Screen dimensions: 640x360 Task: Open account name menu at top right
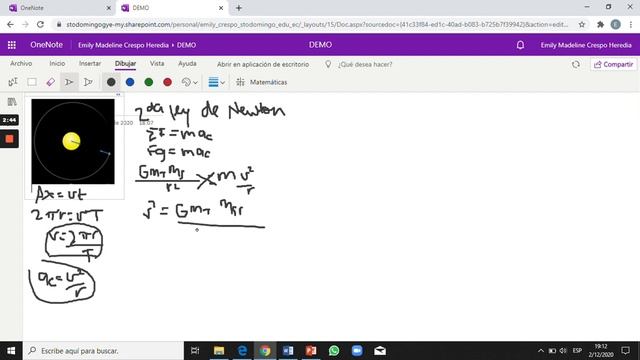(586, 45)
